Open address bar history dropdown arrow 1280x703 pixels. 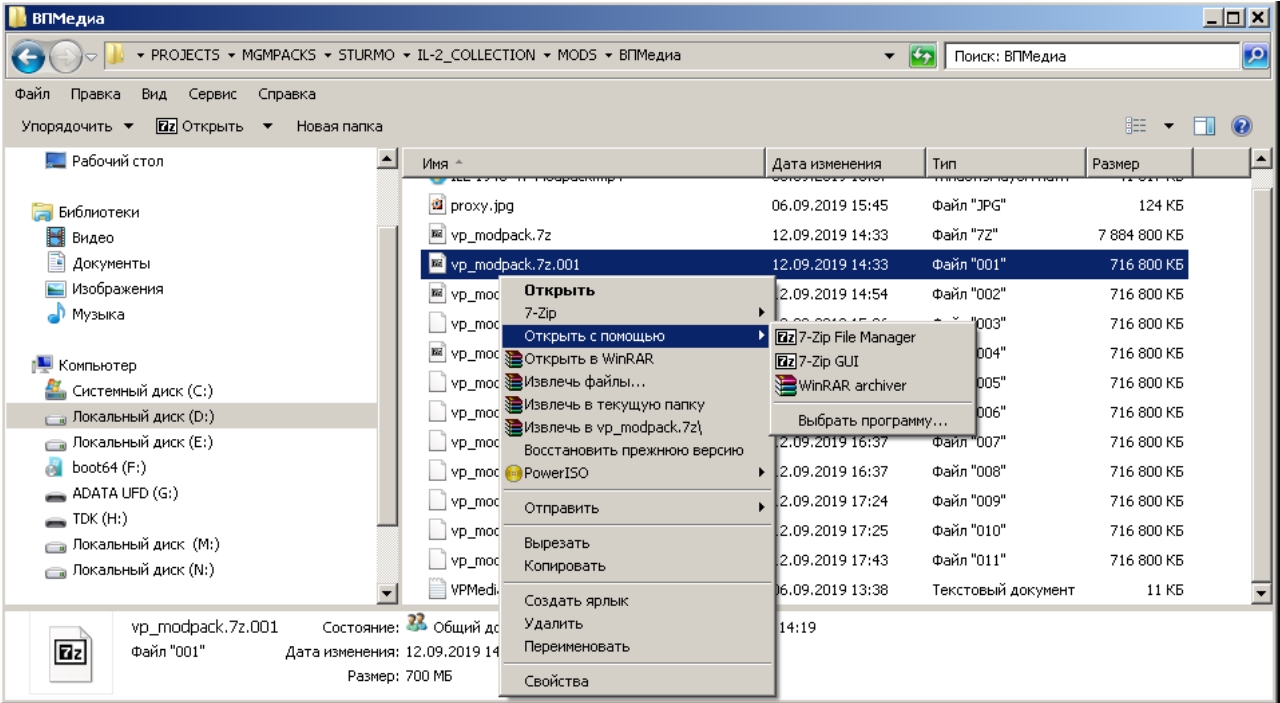pos(891,57)
